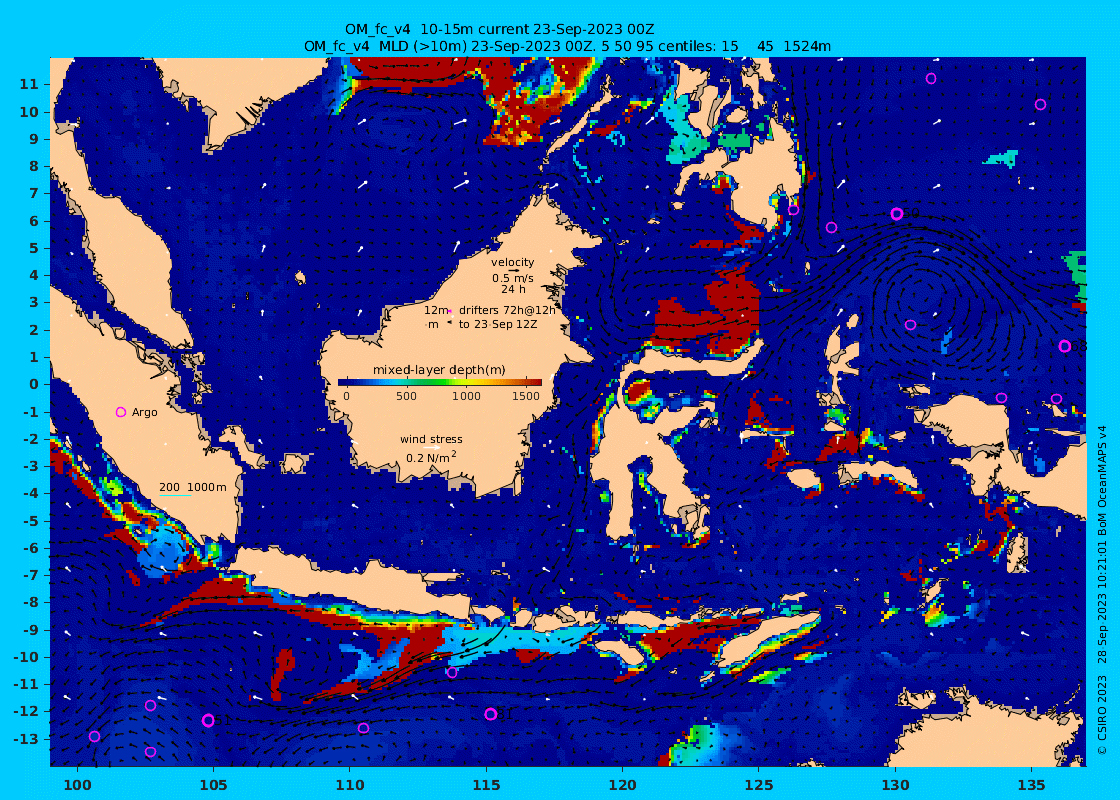Click Argo float marker near 11°N 131°E

tap(931, 79)
